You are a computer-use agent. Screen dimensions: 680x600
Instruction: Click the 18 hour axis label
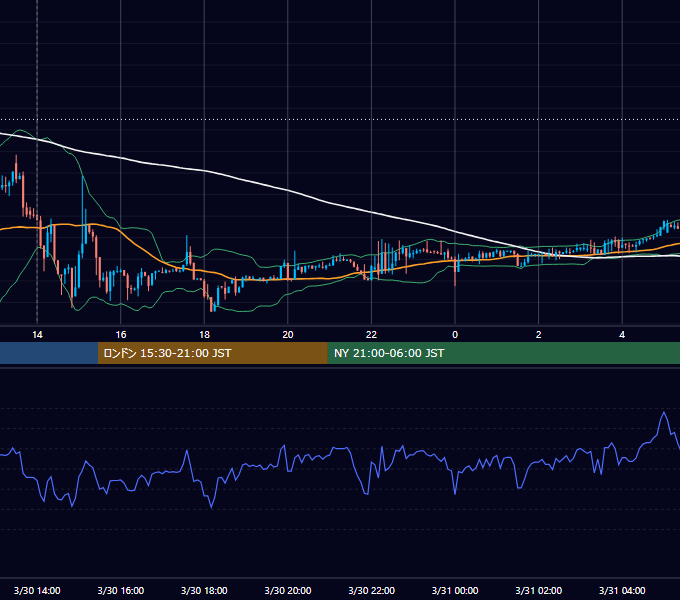(204, 335)
